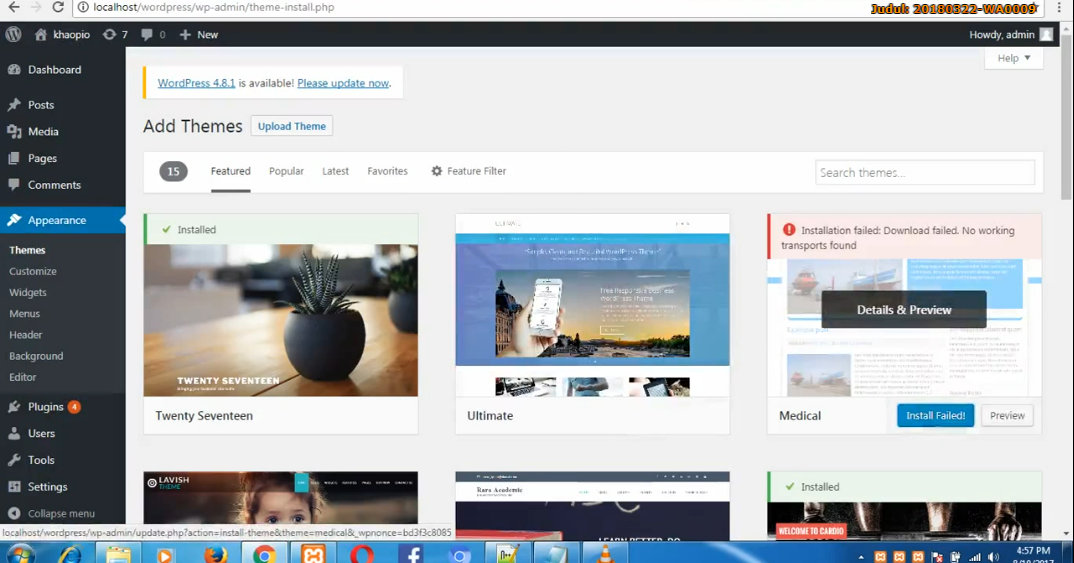Open the Howdy, admin profile menu
This screenshot has height=563, width=1074.
point(1010,34)
